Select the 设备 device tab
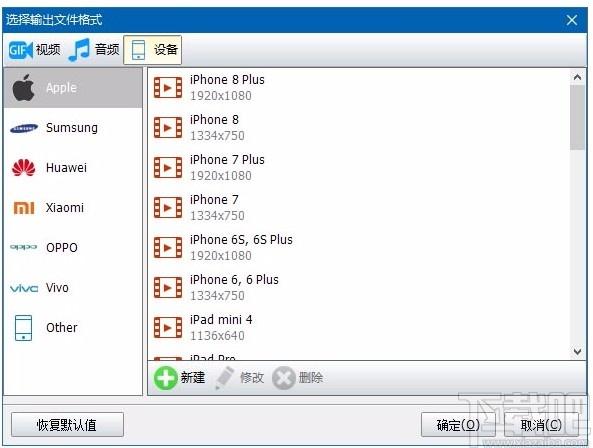Image resolution: width=593 pixels, height=448 pixels. [153, 50]
